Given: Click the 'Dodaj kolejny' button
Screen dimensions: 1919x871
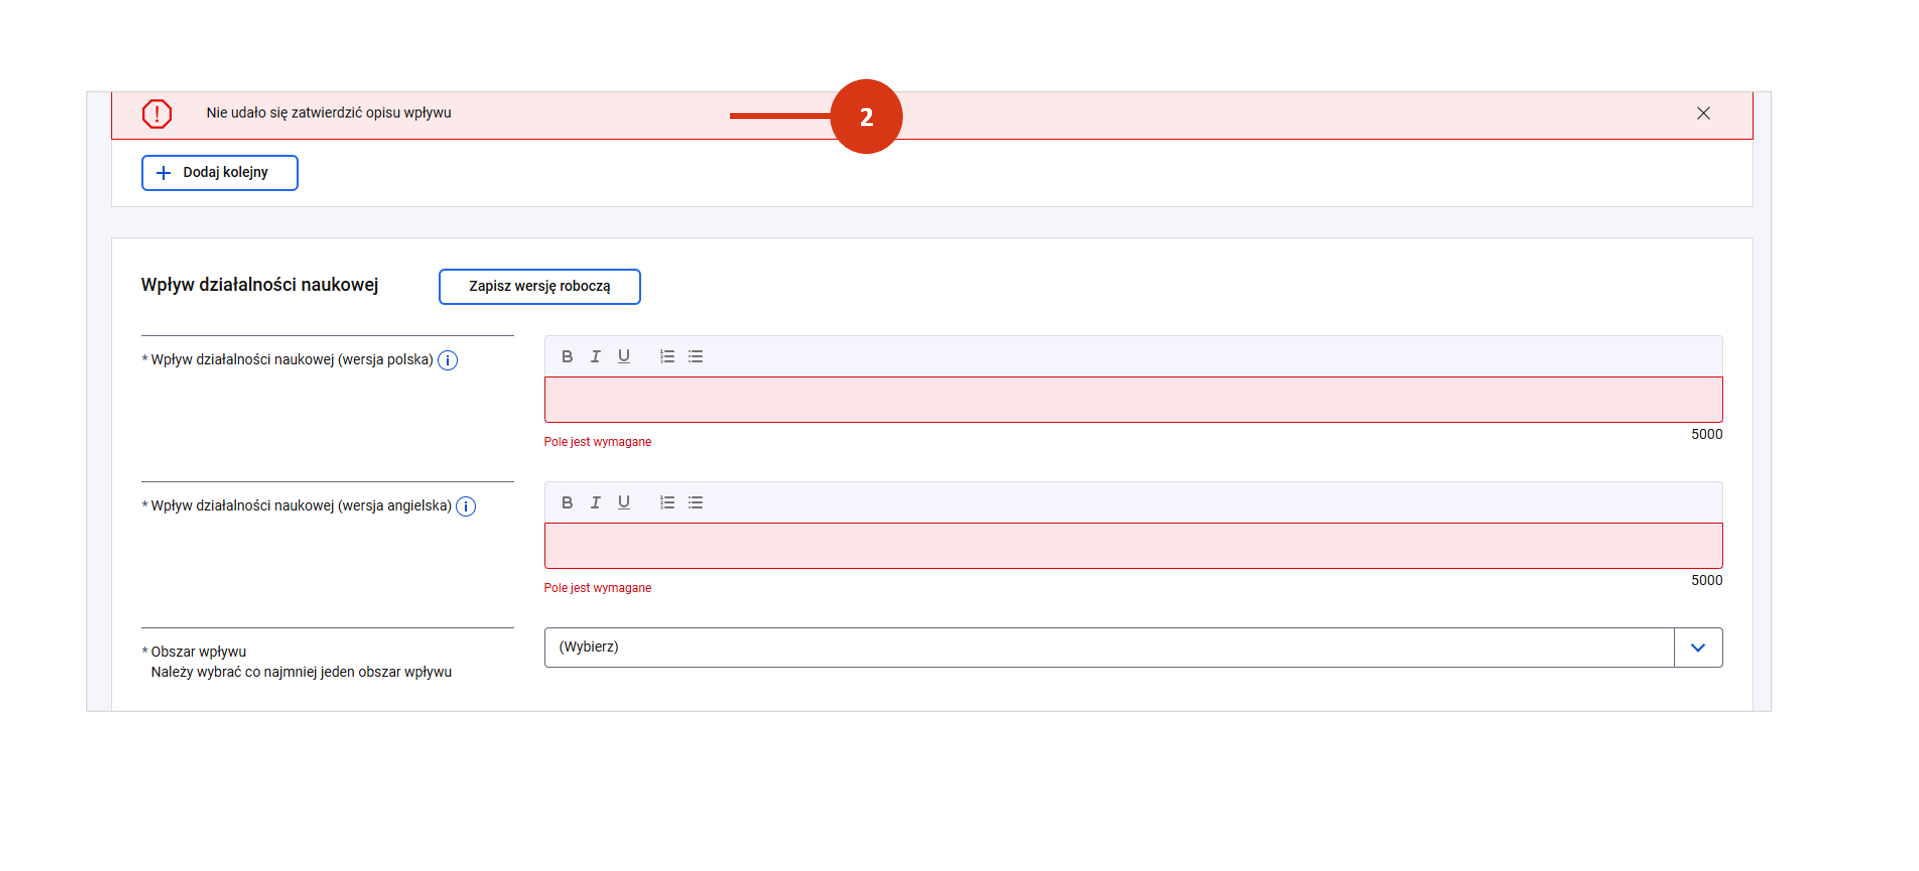Looking at the screenshot, I should (x=220, y=173).
